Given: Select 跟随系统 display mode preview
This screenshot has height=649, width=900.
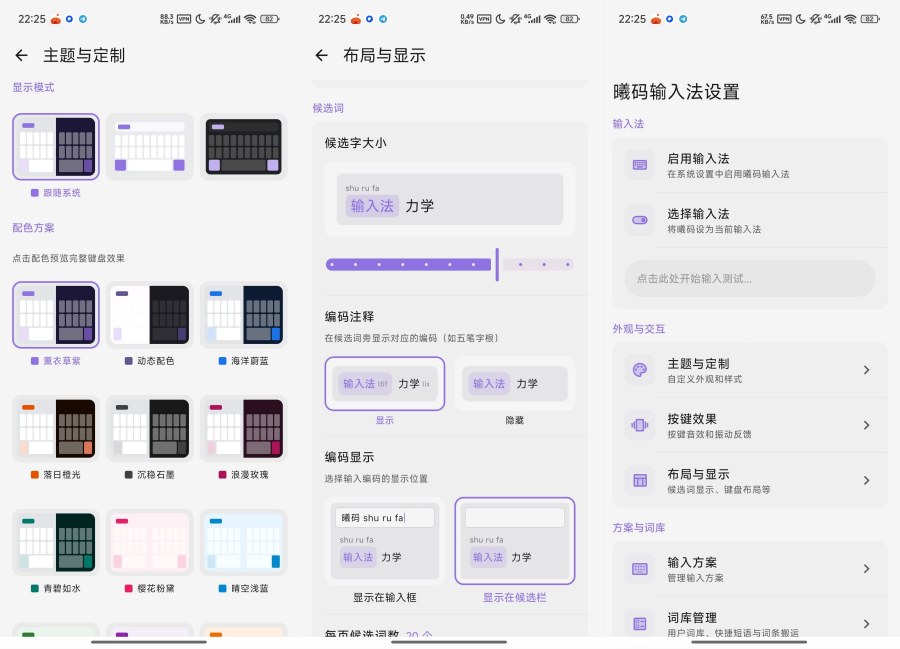Looking at the screenshot, I should pyautogui.click(x=56, y=147).
